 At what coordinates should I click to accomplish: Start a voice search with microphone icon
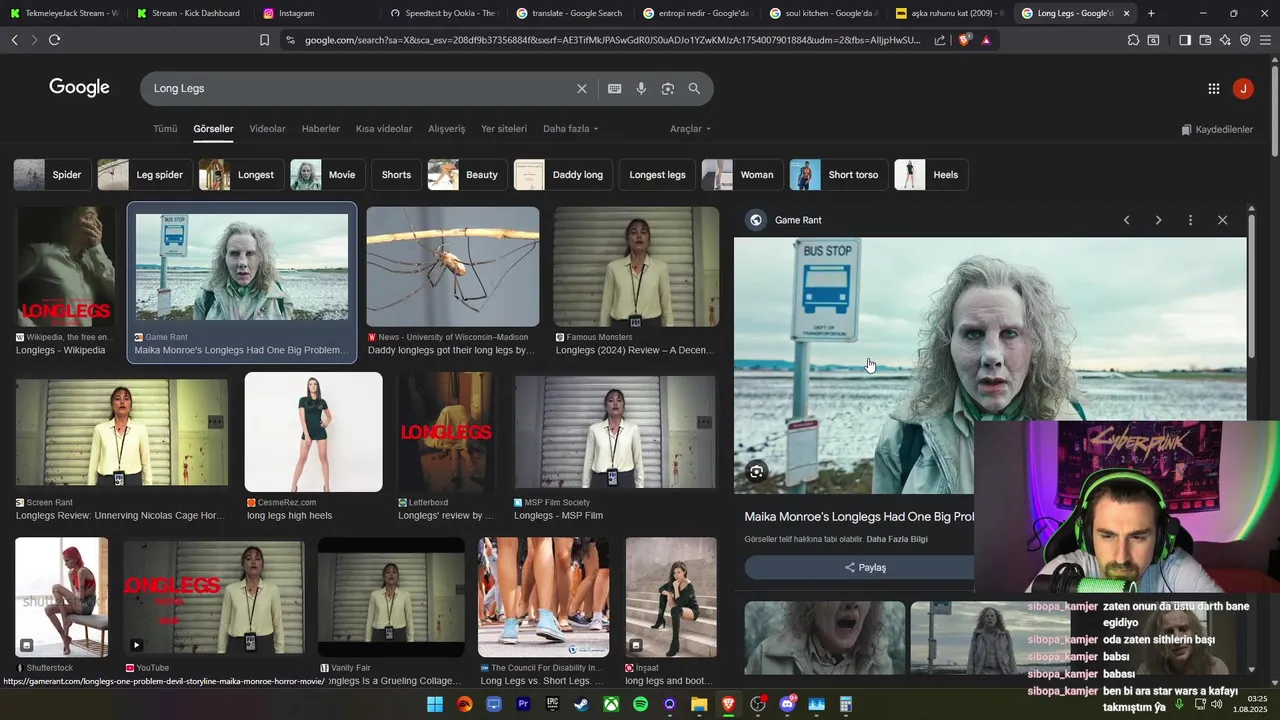click(641, 89)
